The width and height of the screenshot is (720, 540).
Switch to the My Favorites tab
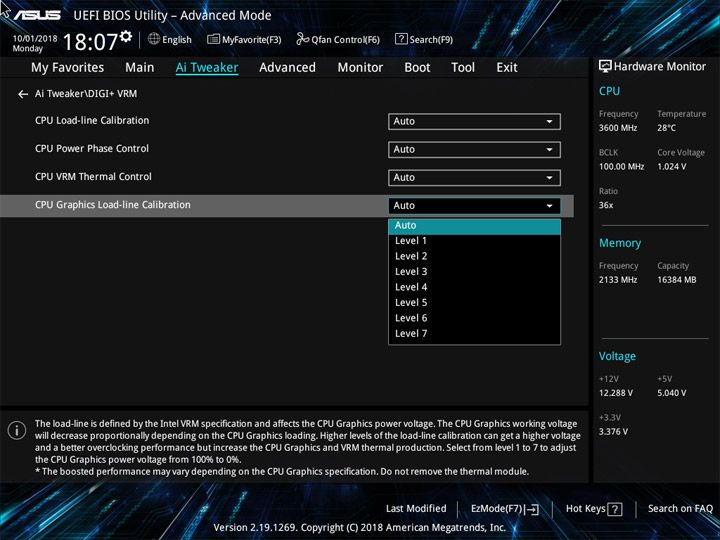(68, 68)
